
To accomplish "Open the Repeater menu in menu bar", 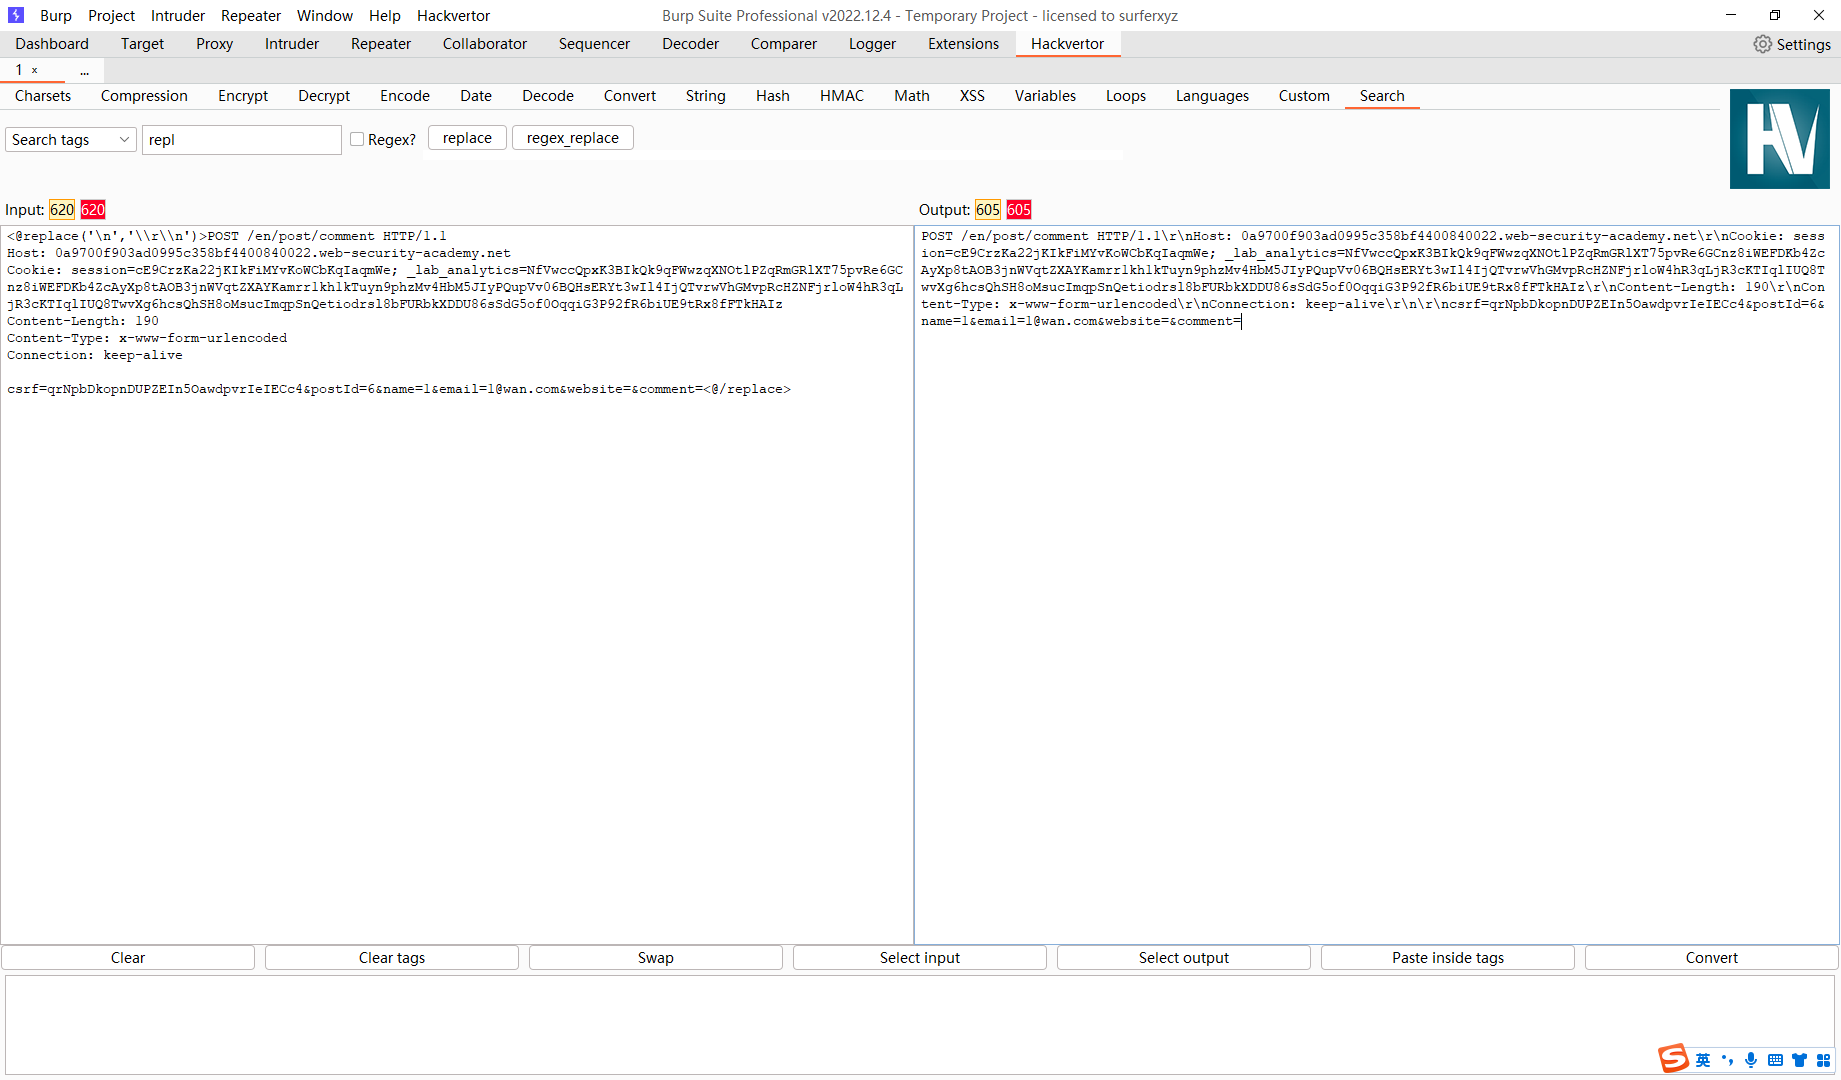I will click(x=251, y=15).
